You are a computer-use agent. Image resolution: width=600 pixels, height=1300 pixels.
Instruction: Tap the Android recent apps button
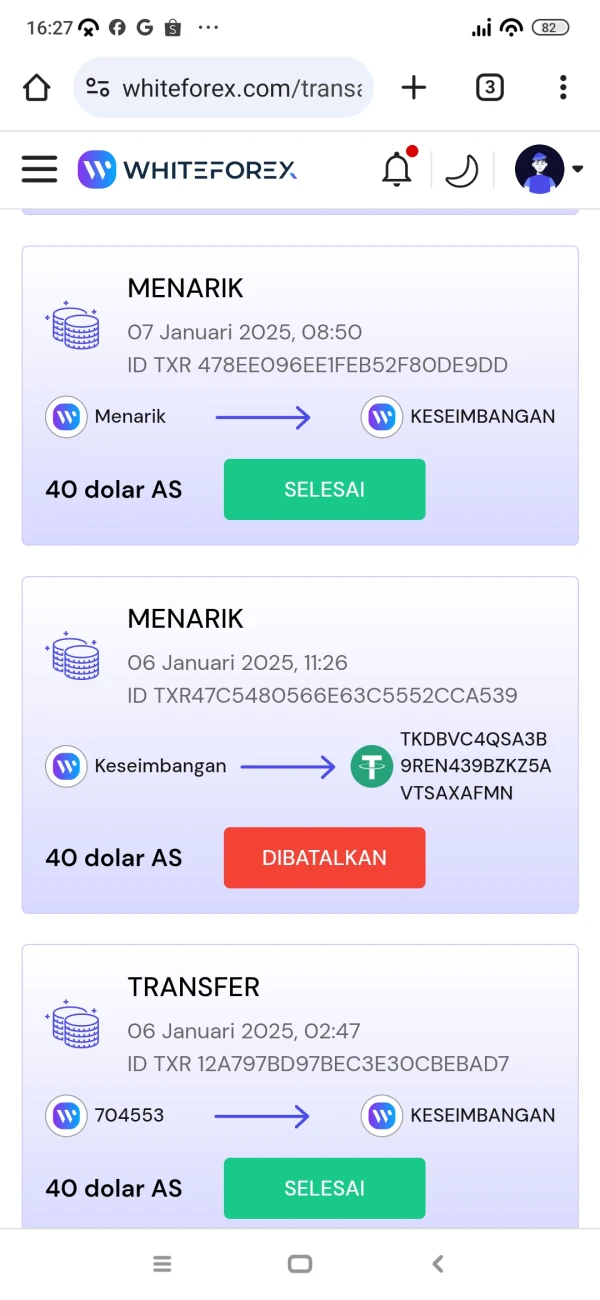162,1263
